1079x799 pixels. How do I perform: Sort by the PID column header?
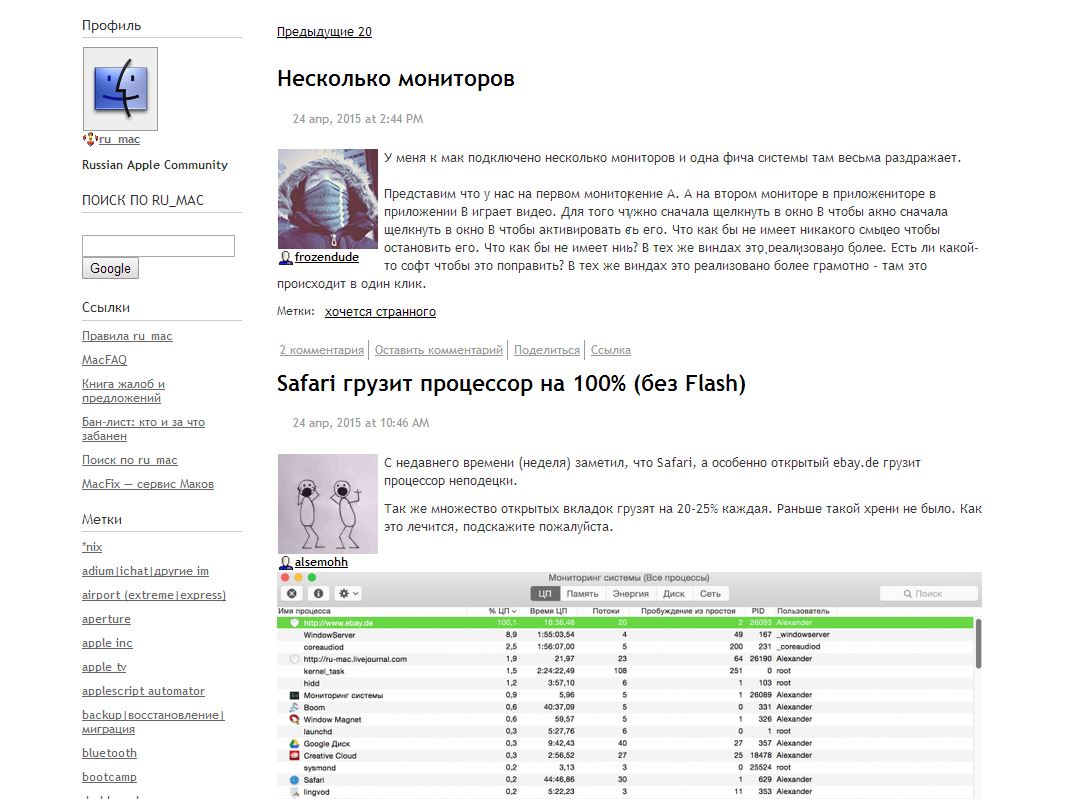758,611
